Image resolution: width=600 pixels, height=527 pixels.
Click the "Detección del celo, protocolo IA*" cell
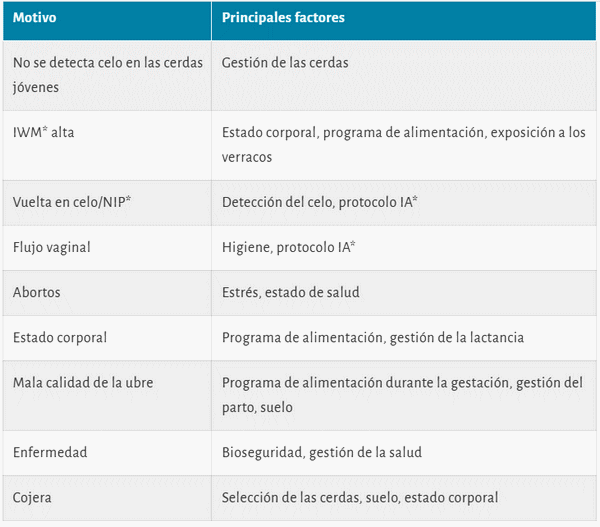320,201
